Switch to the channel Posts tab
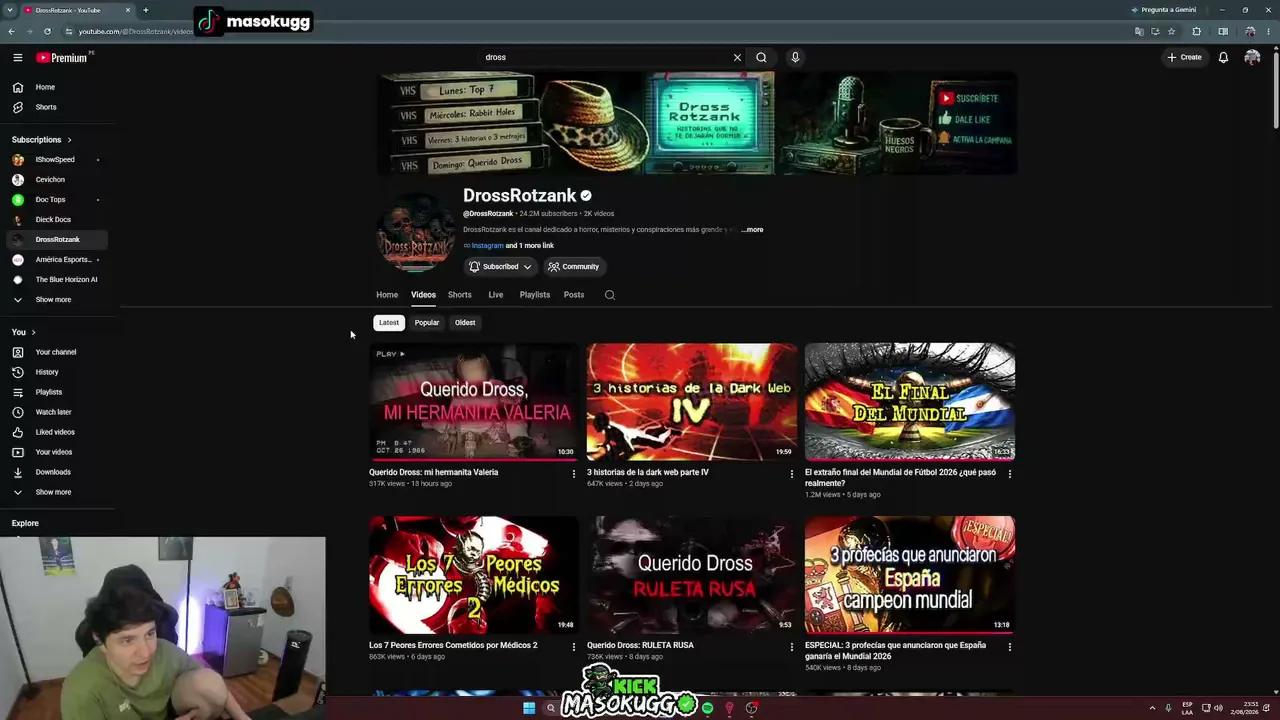Screen dimensions: 1280x720 [574, 295]
